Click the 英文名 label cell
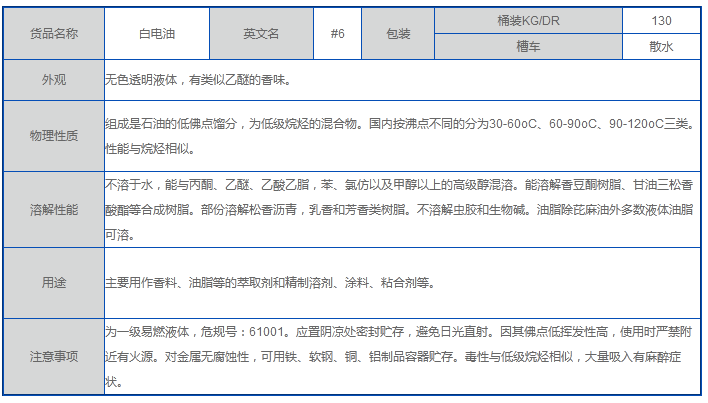The height and width of the screenshot is (403, 708). [x=261, y=33]
